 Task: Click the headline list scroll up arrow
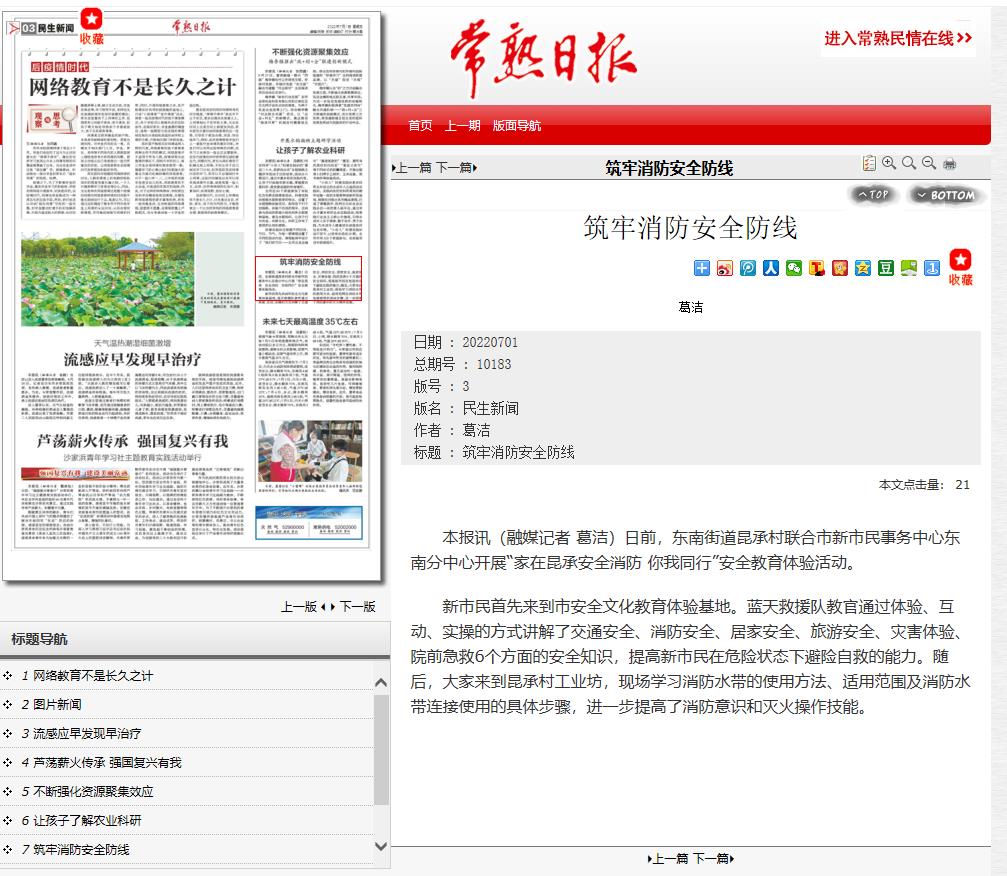click(381, 682)
